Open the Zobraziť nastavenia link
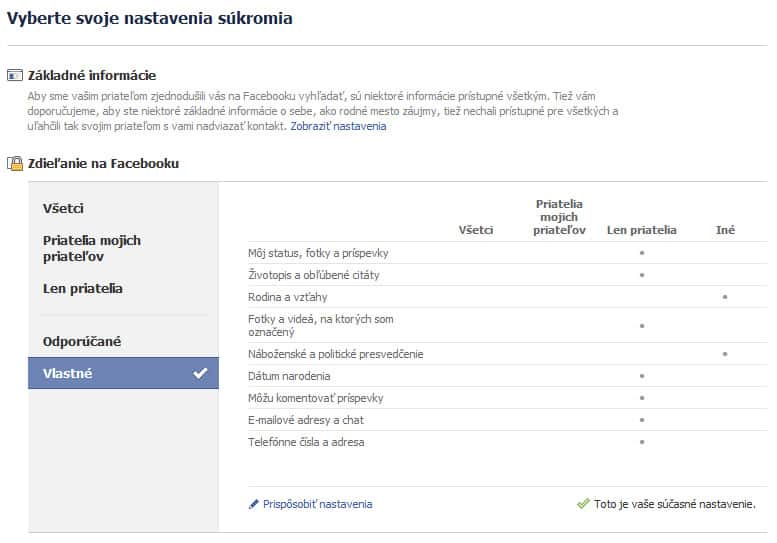The height and width of the screenshot is (543, 777). click(338, 126)
